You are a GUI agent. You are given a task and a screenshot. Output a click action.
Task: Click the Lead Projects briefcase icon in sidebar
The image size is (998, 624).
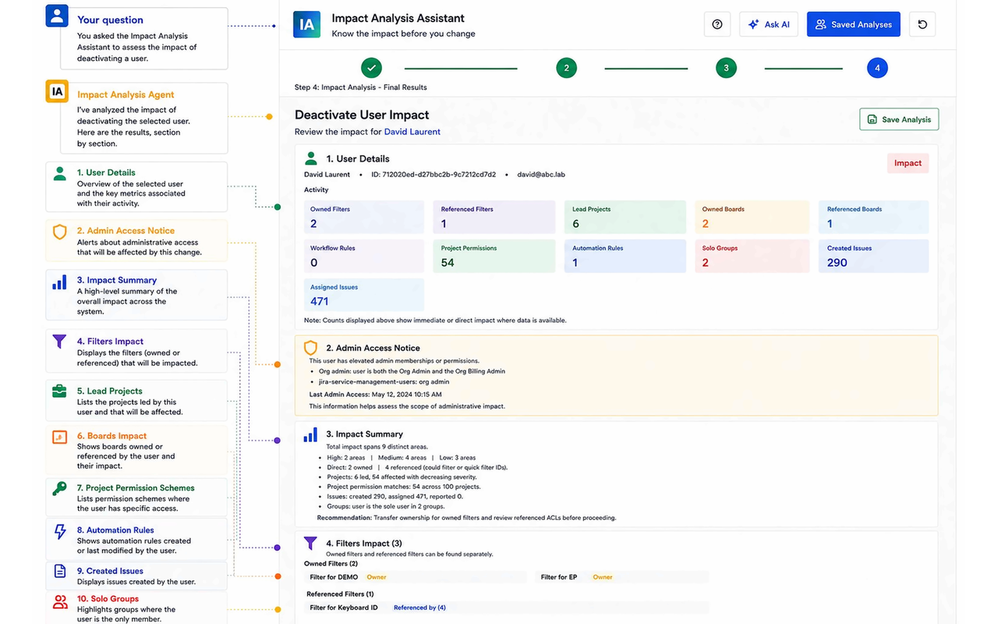coord(59,391)
